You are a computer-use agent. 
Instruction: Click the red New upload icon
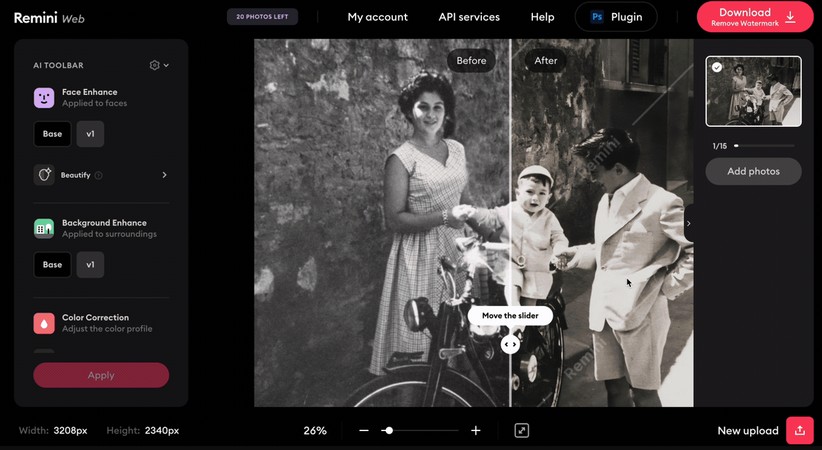[799, 430]
